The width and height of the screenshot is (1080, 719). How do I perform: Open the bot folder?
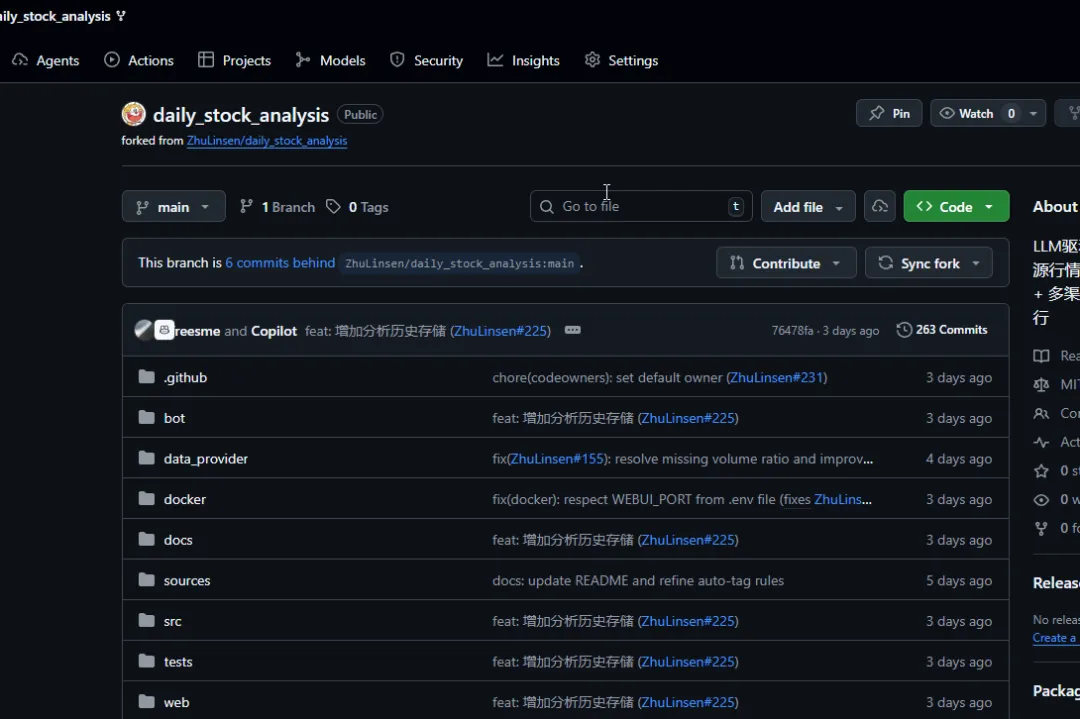pyautogui.click(x=174, y=418)
